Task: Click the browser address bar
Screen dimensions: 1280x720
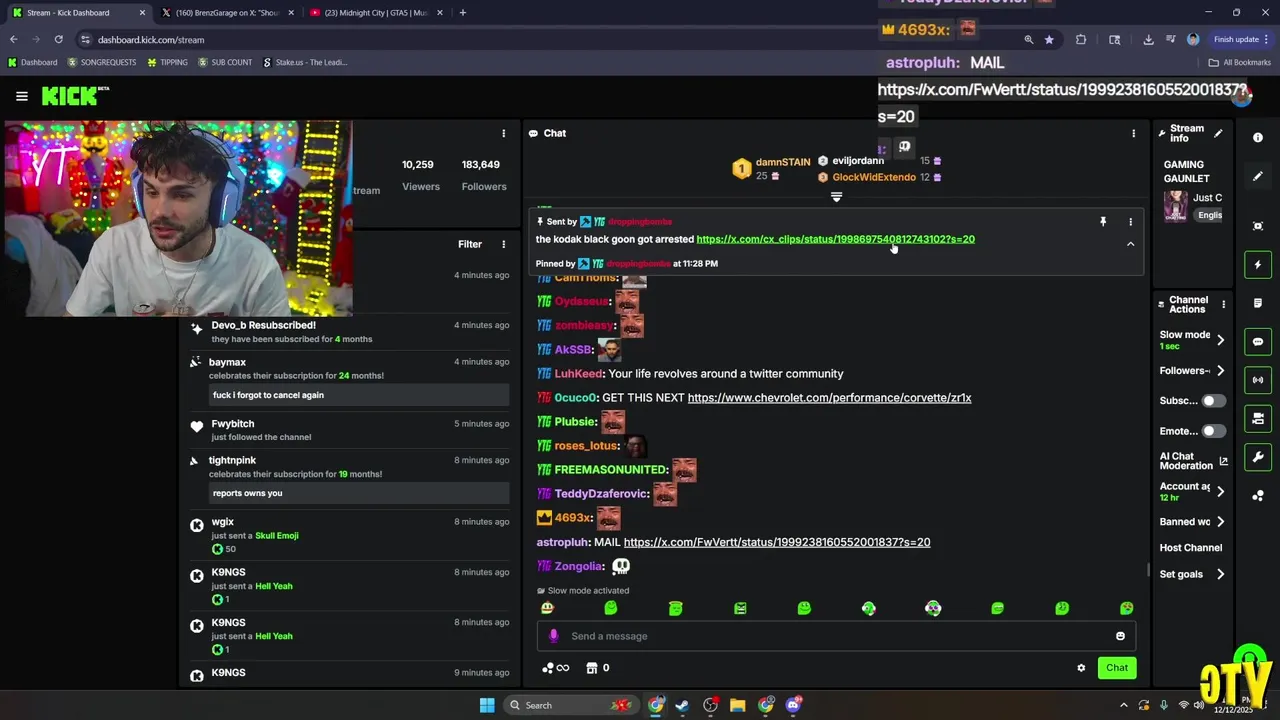Action: 550,39
